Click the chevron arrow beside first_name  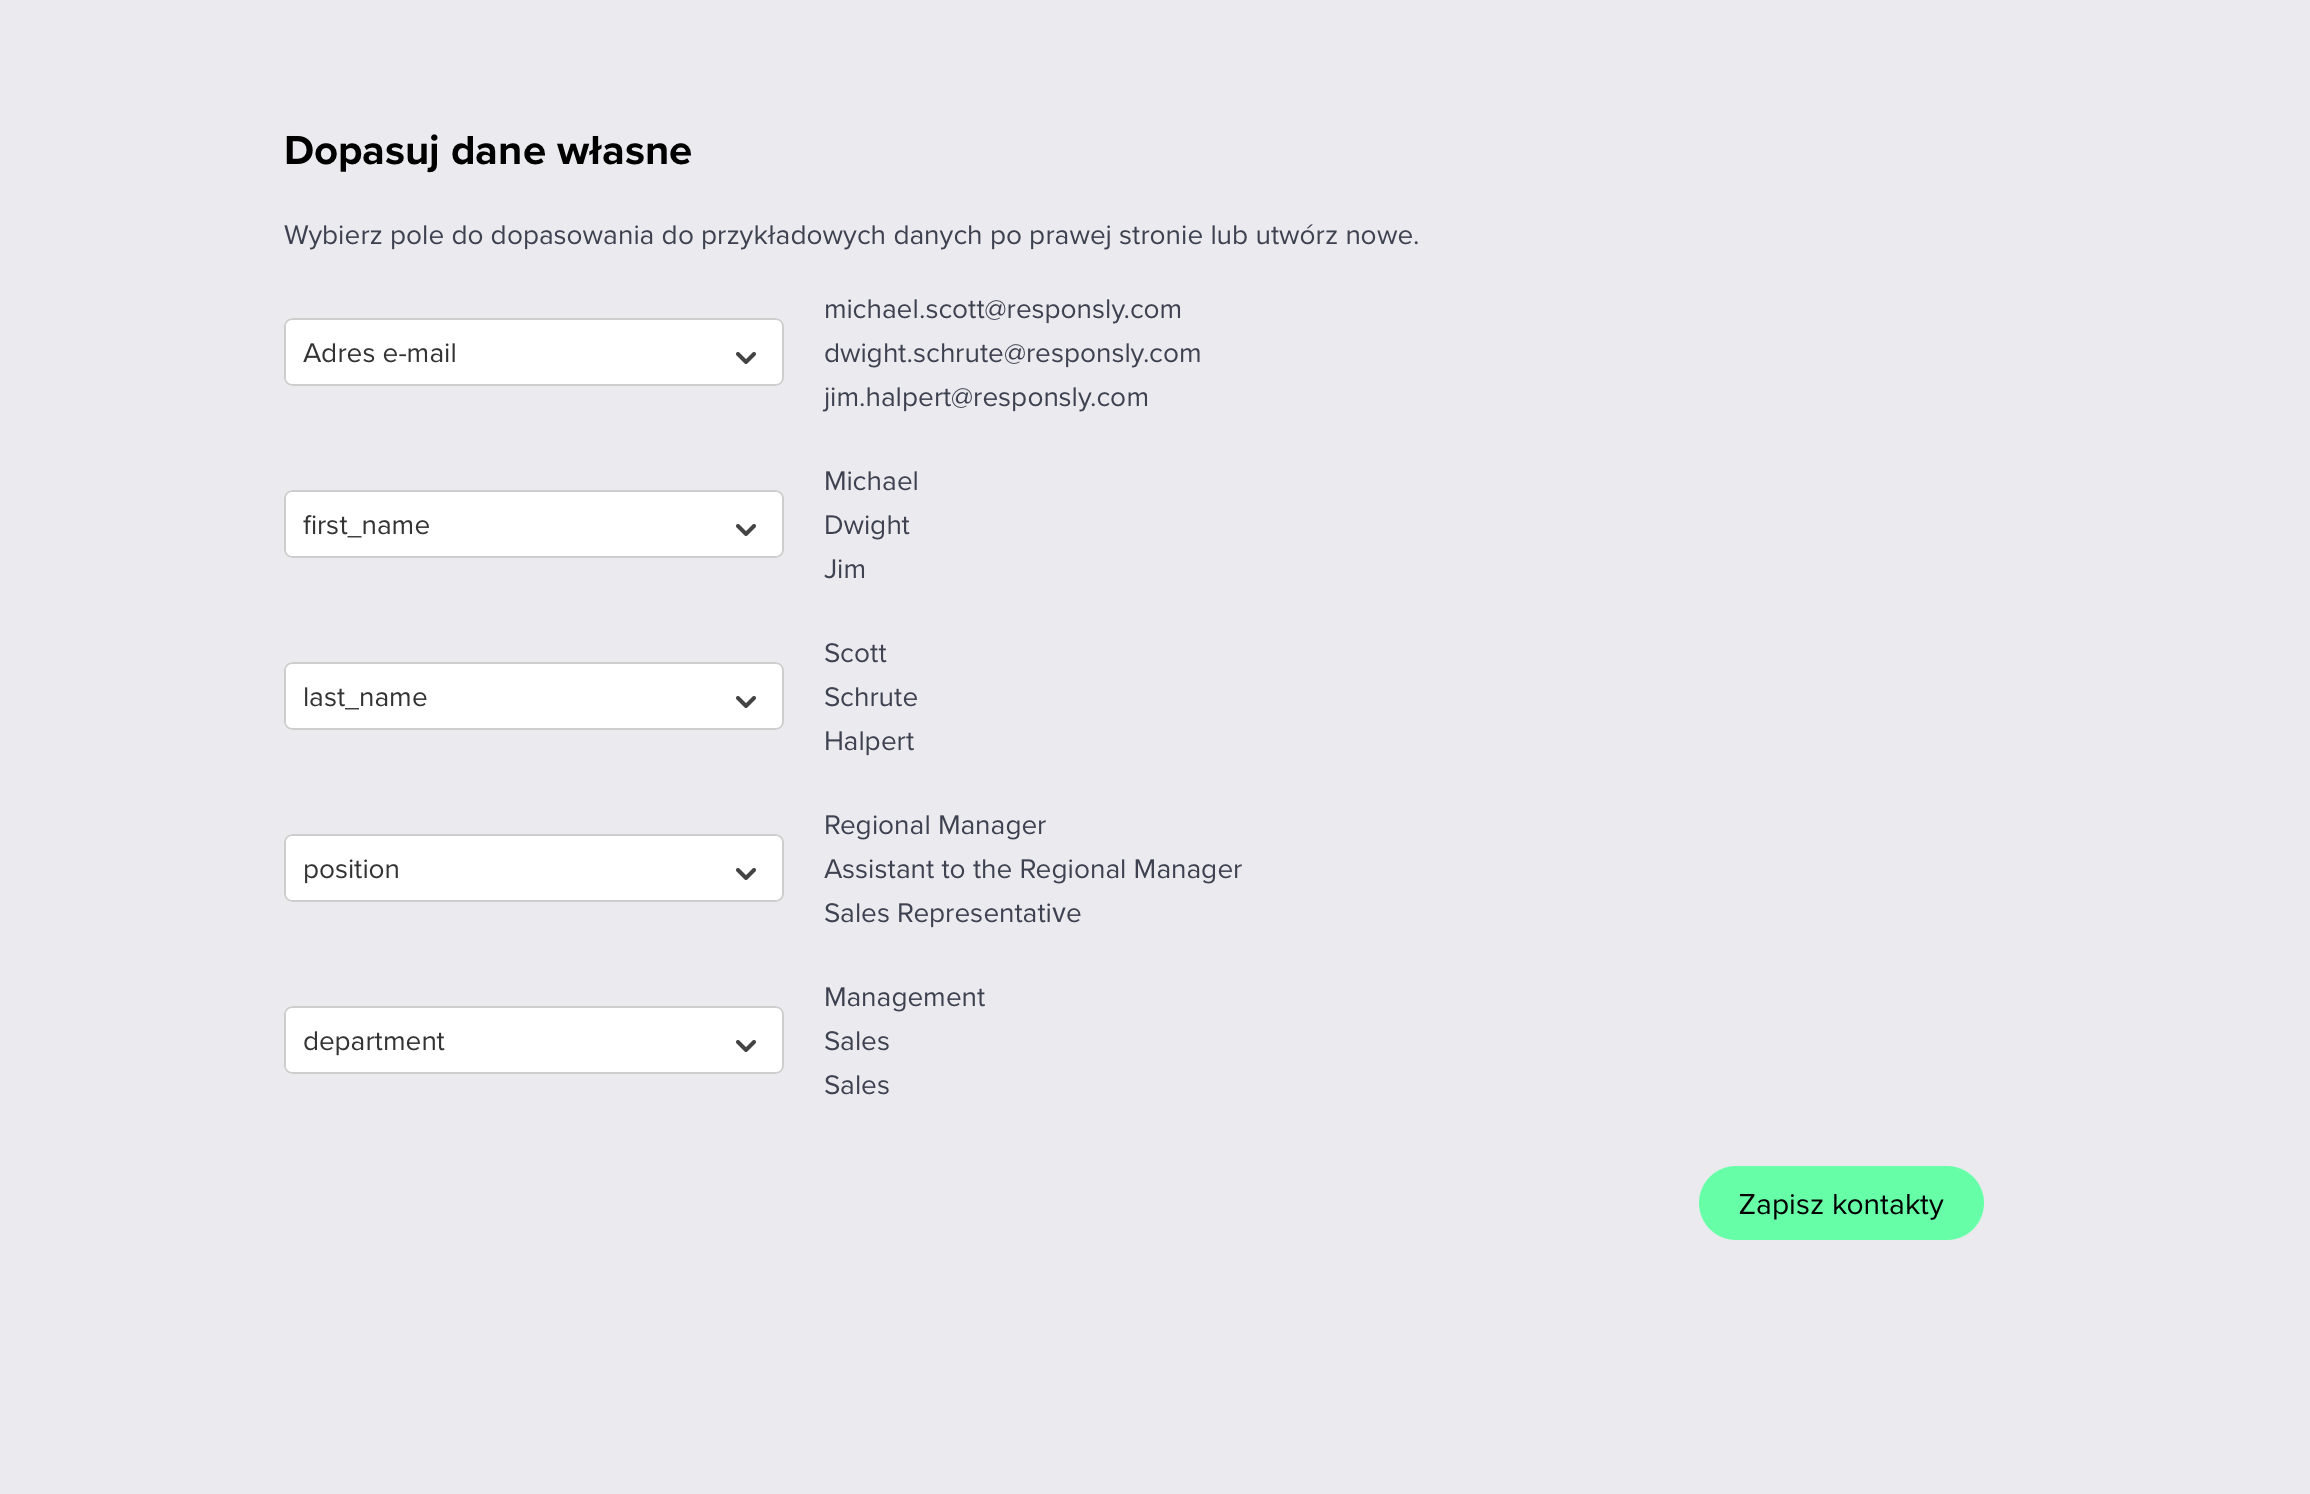coord(745,529)
